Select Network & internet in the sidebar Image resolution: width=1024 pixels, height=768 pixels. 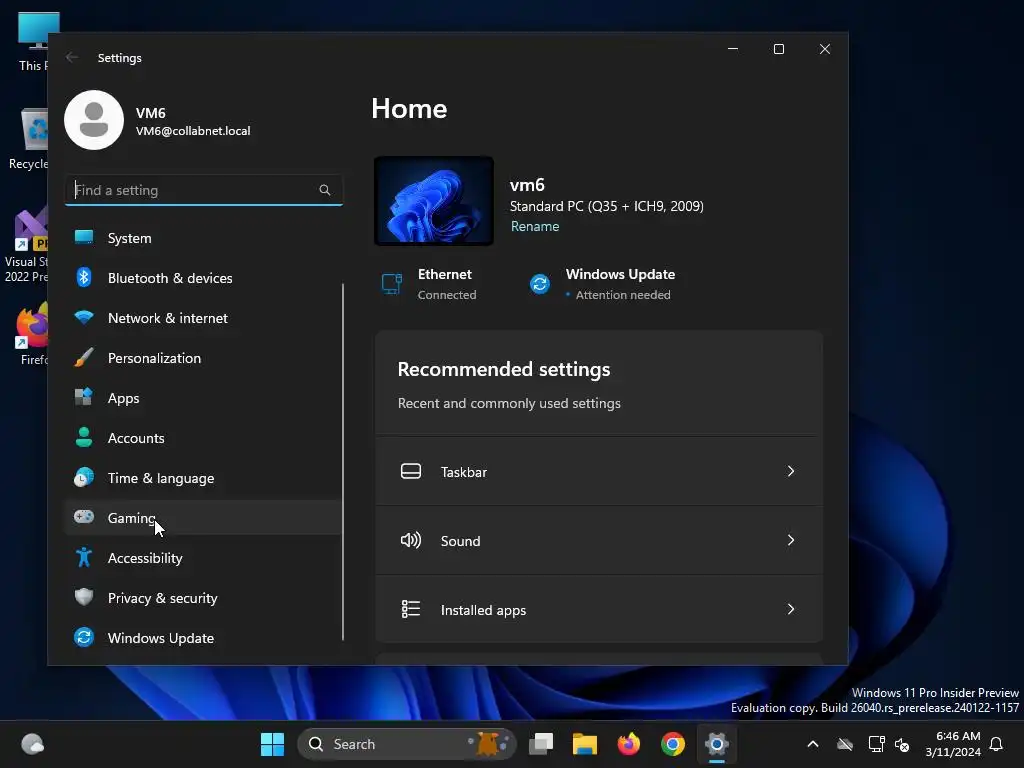(x=202, y=317)
